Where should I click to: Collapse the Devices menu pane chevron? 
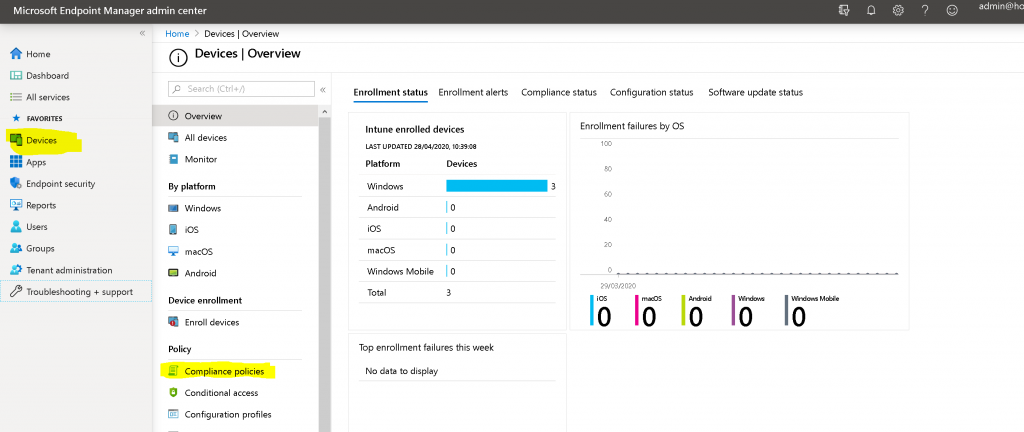(x=323, y=89)
